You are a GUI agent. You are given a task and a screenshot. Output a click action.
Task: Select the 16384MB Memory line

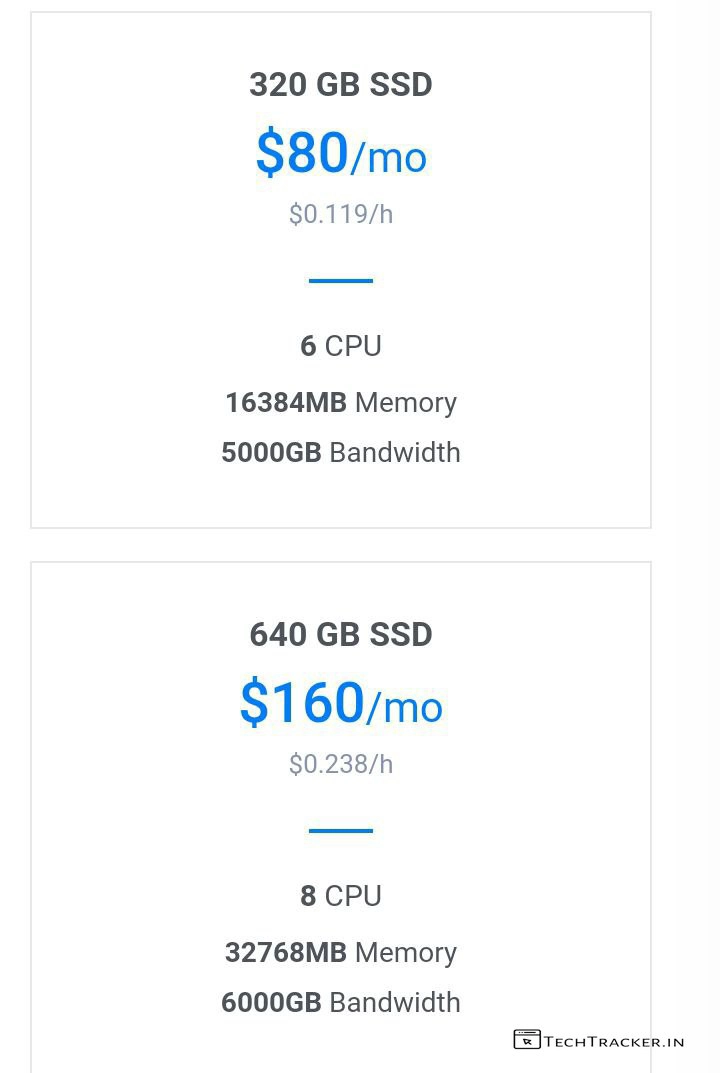tap(341, 402)
